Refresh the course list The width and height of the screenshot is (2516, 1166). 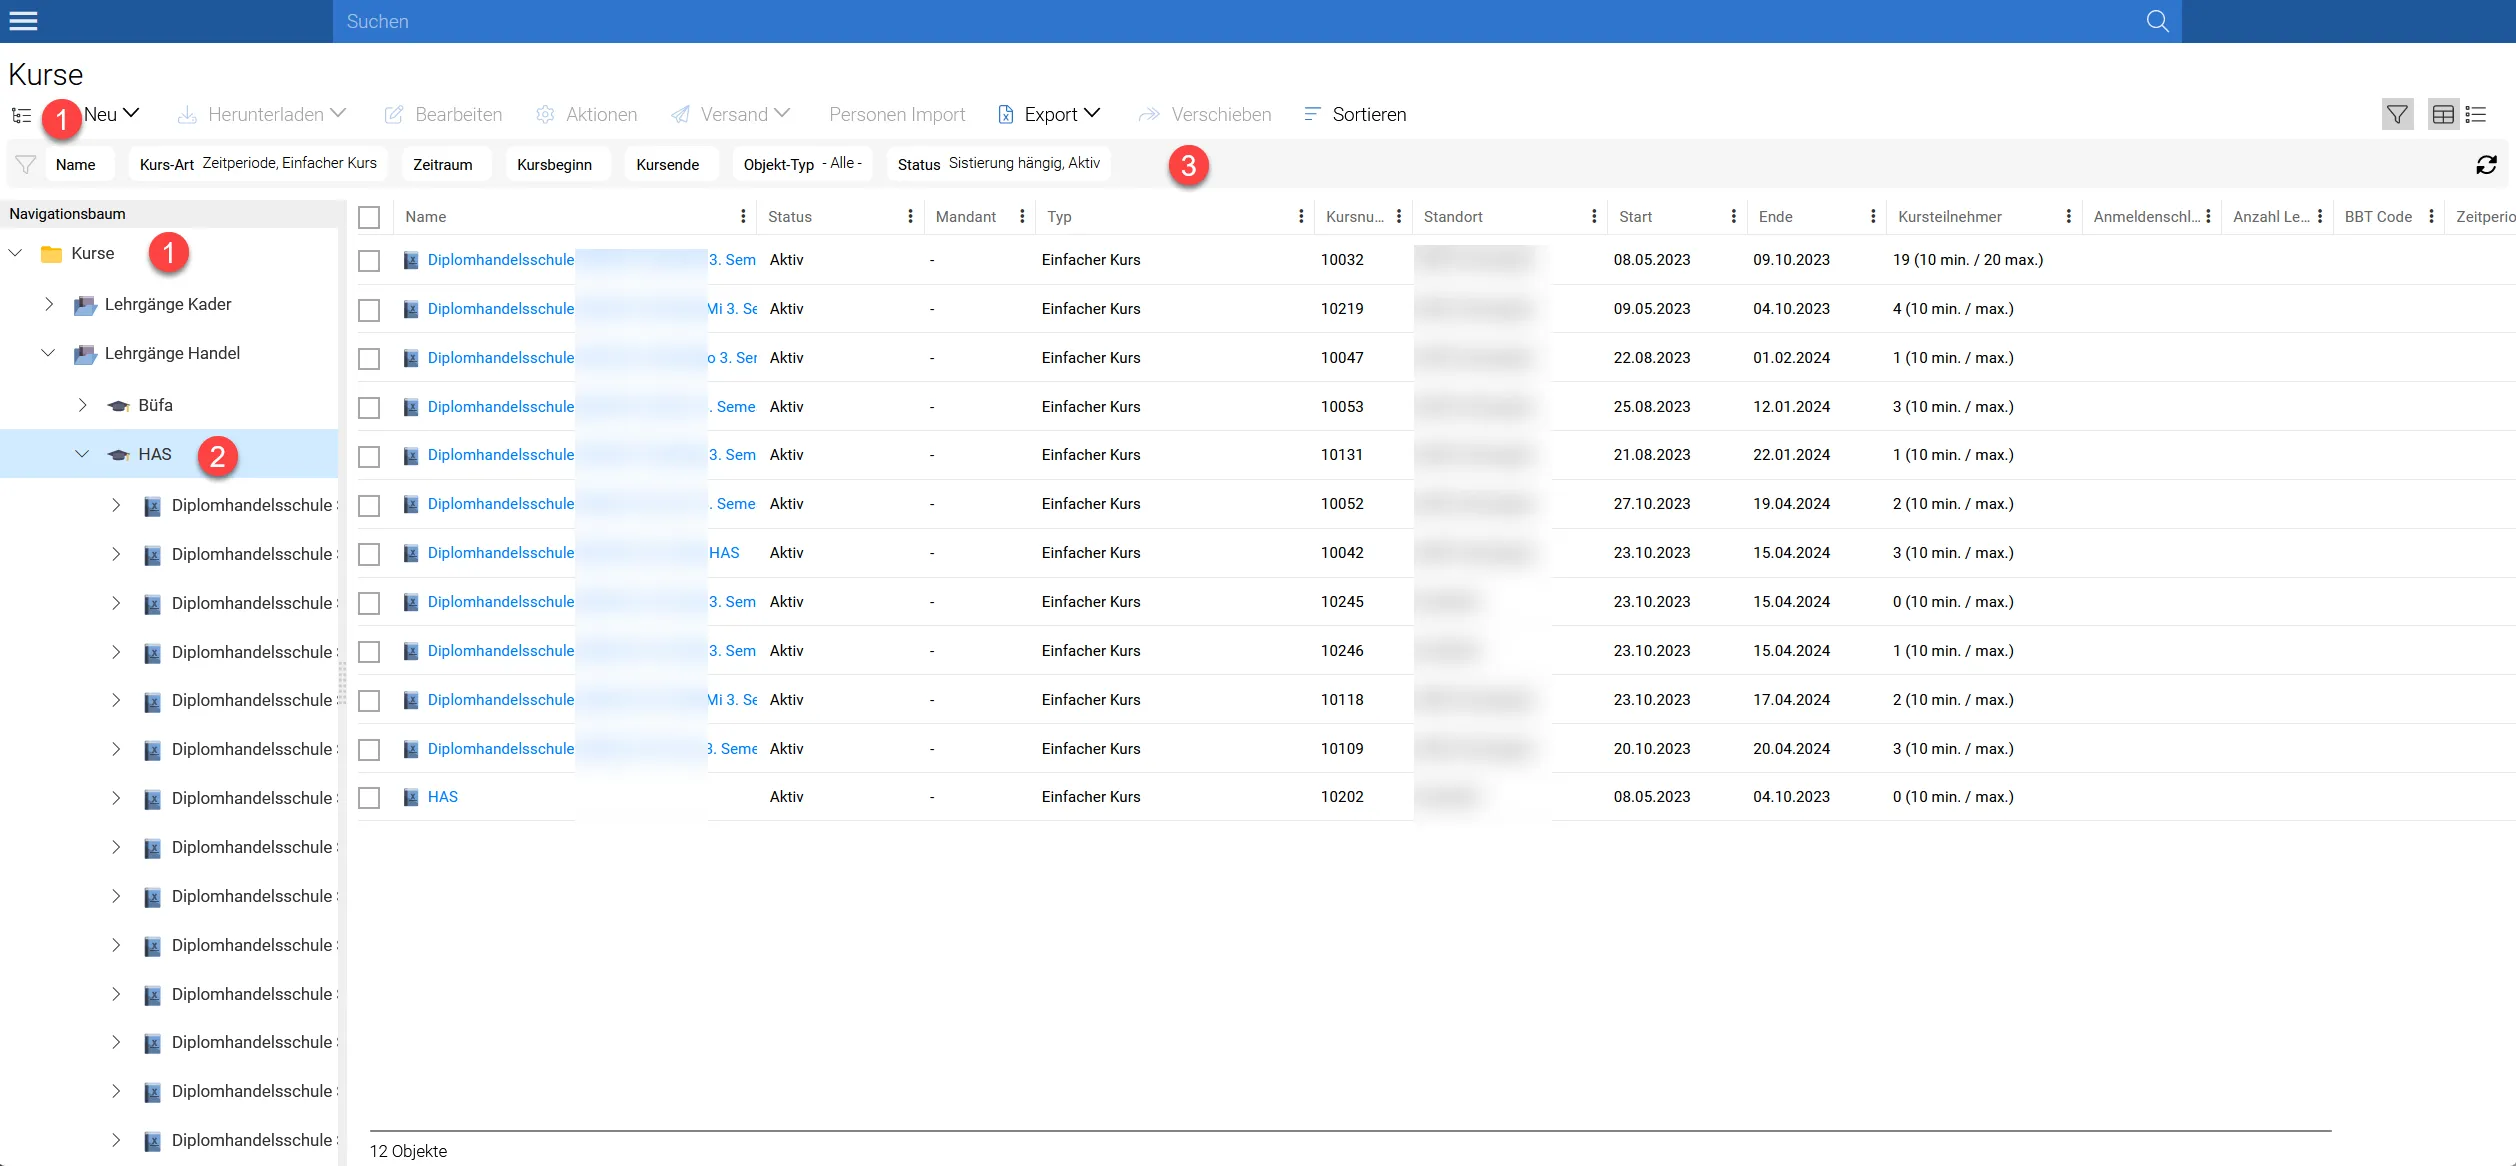pyautogui.click(x=2486, y=165)
